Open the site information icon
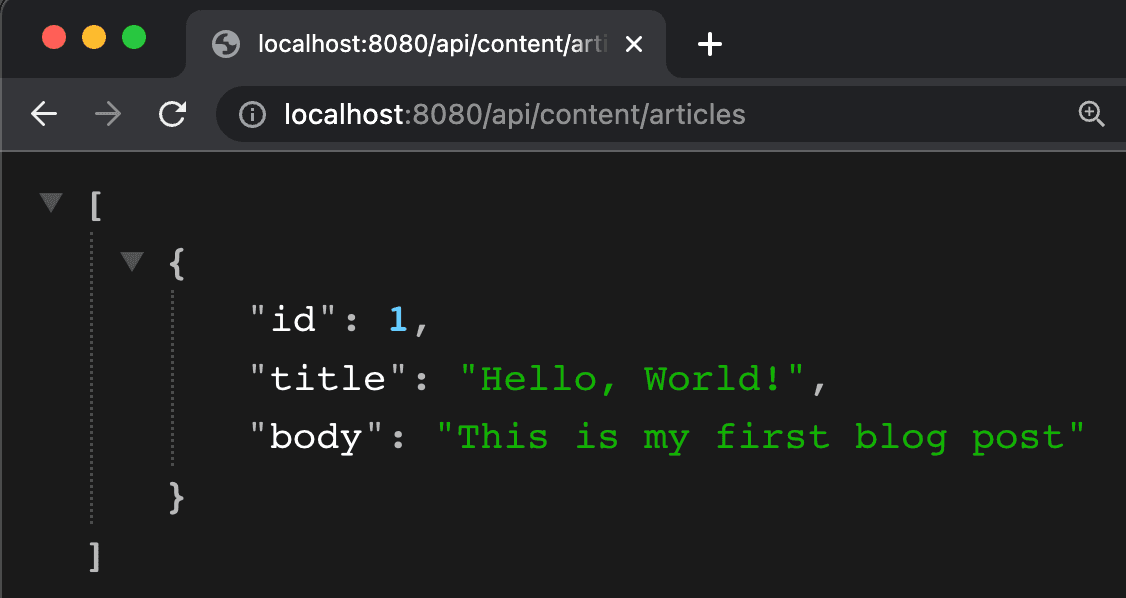Image resolution: width=1126 pixels, height=598 pixels. [252, 115]
